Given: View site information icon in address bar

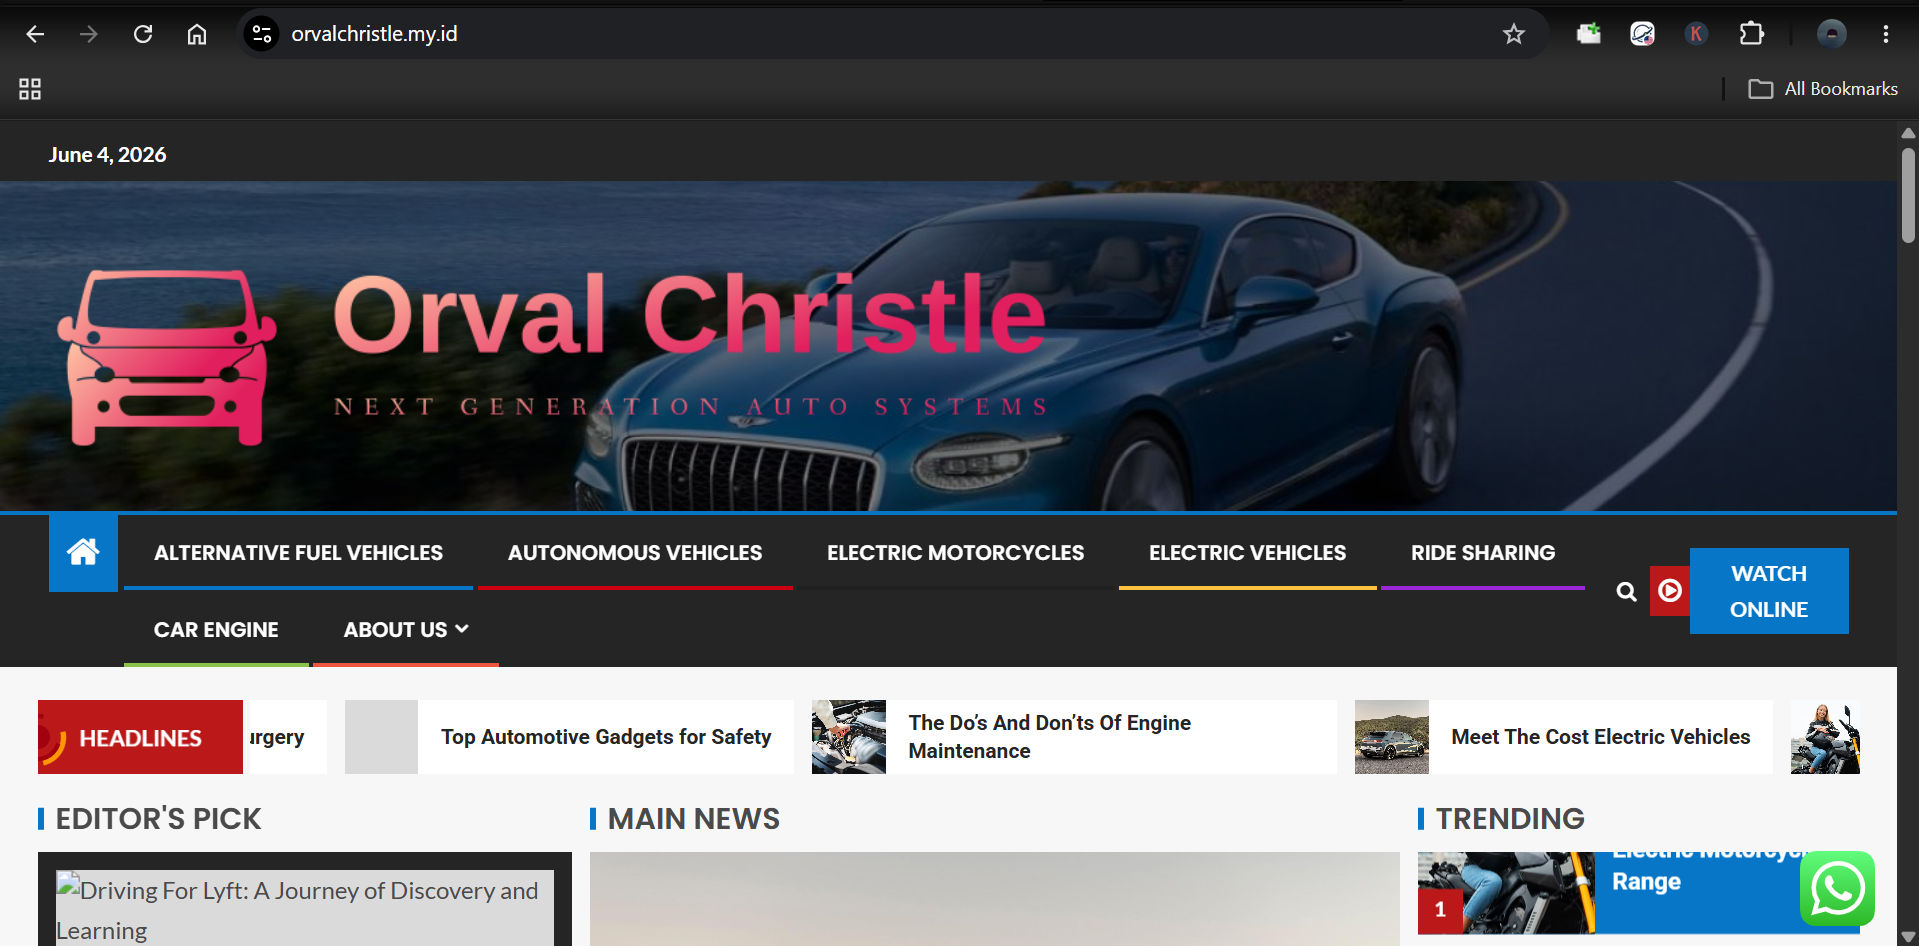Looking at the screenshot, I should (262, 34).
